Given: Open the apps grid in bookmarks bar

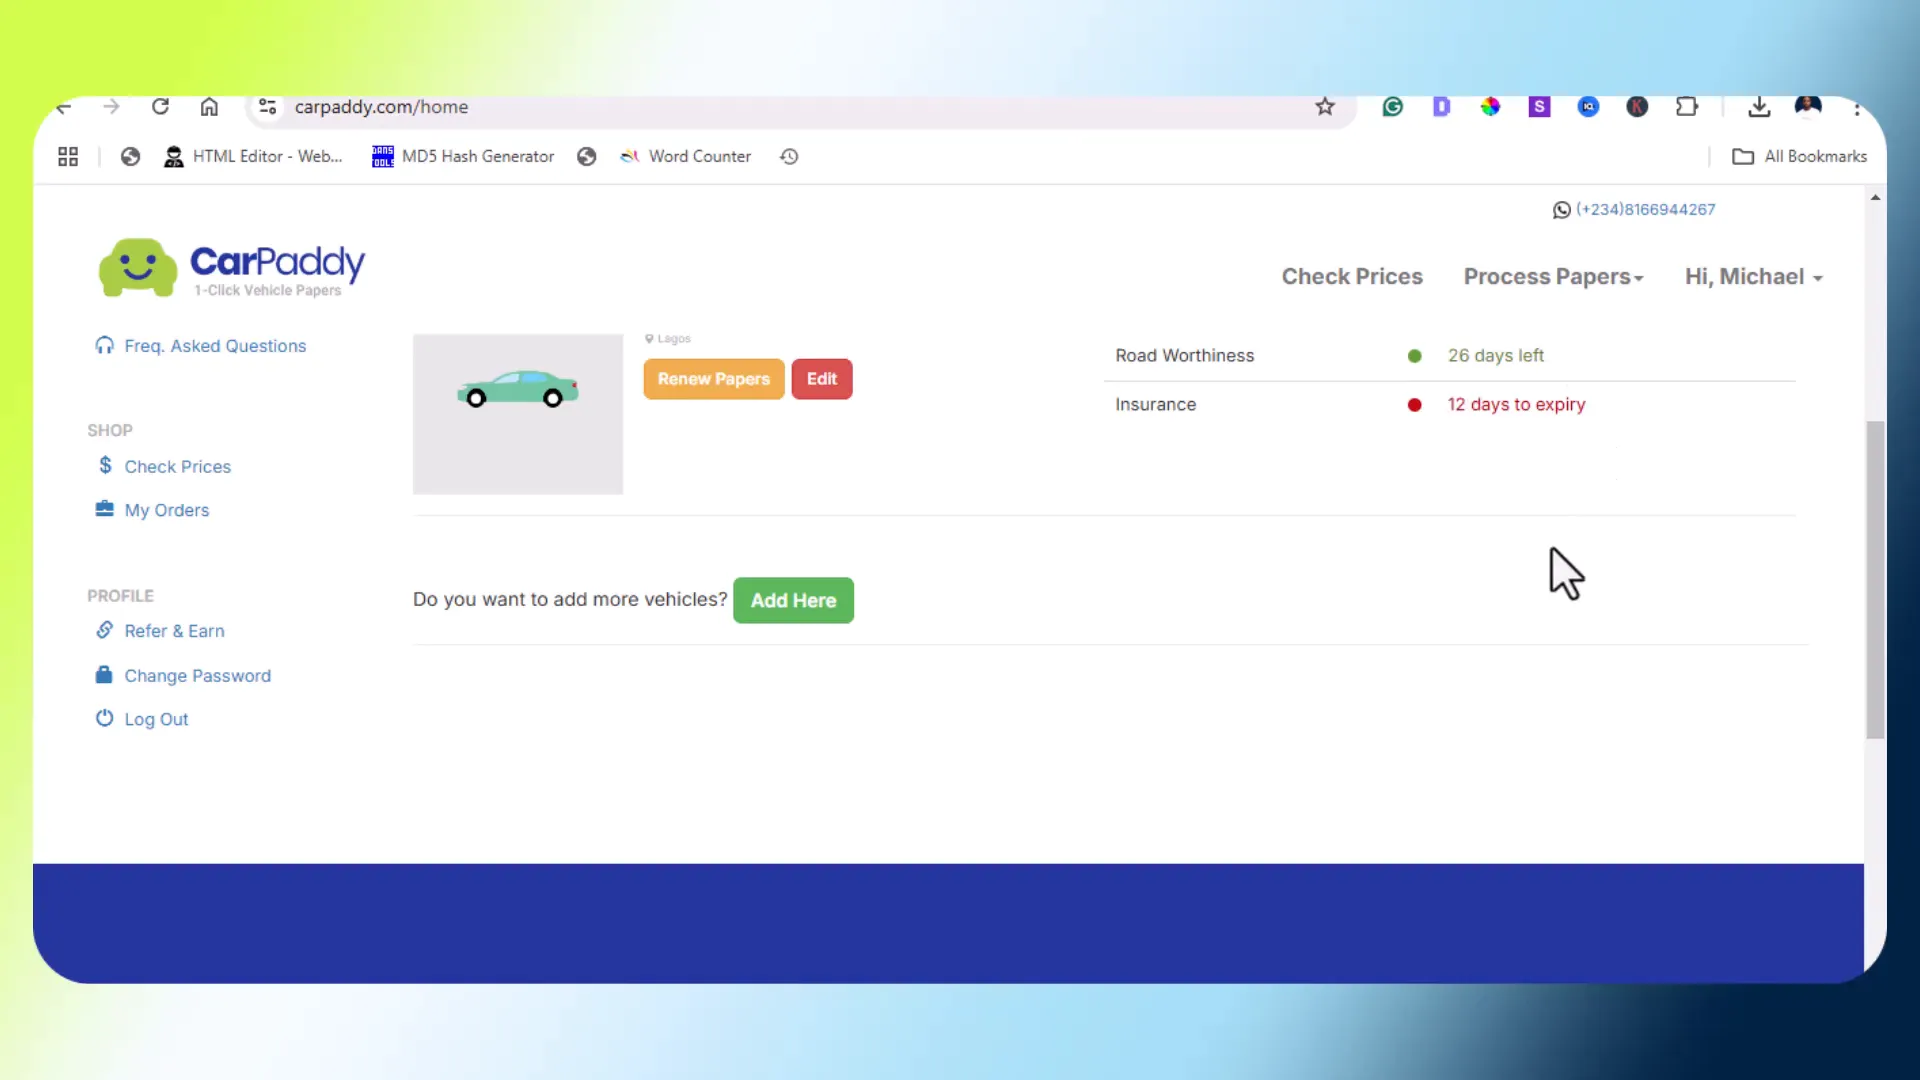Looking at the screenshot, I should 68,157.
